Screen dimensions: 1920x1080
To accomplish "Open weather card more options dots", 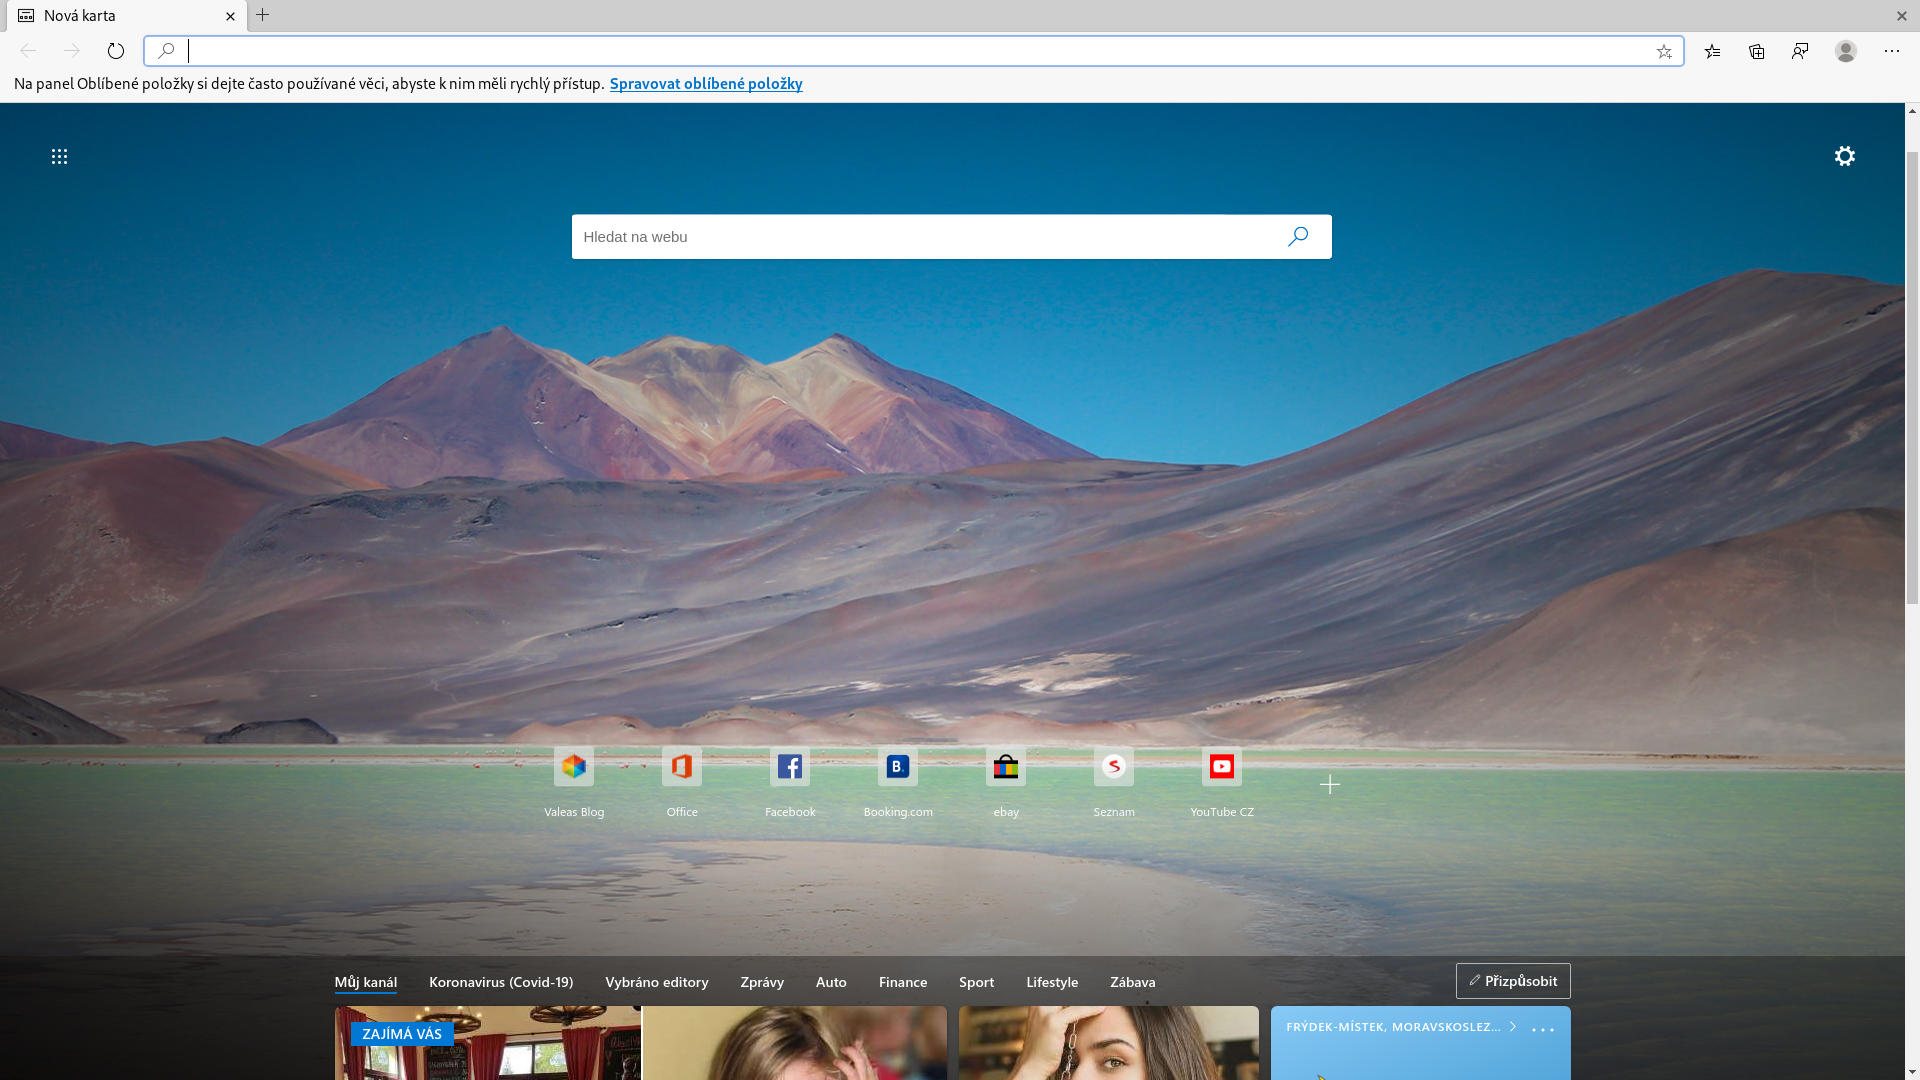I will click(1543, 1029).
